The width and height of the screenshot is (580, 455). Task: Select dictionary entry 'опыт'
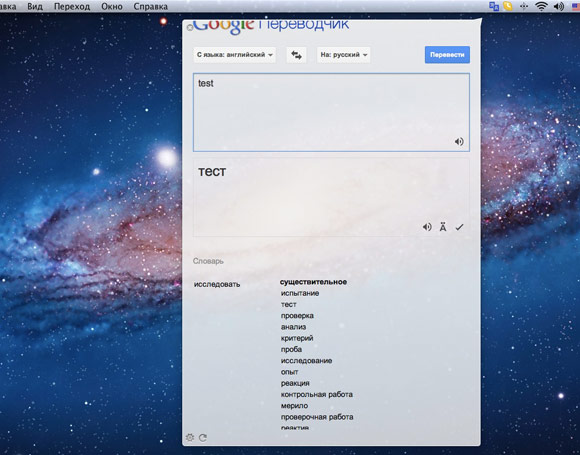click(290, 372)
